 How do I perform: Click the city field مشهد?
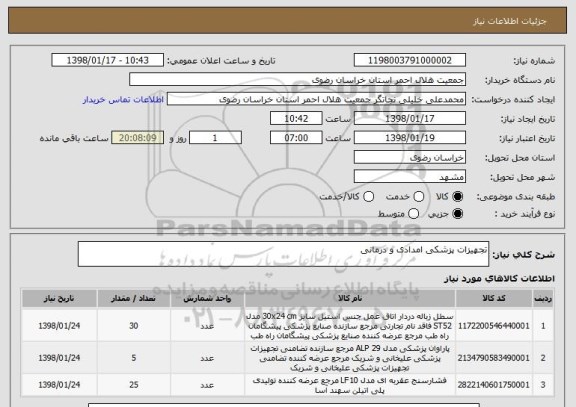(410, 177)
